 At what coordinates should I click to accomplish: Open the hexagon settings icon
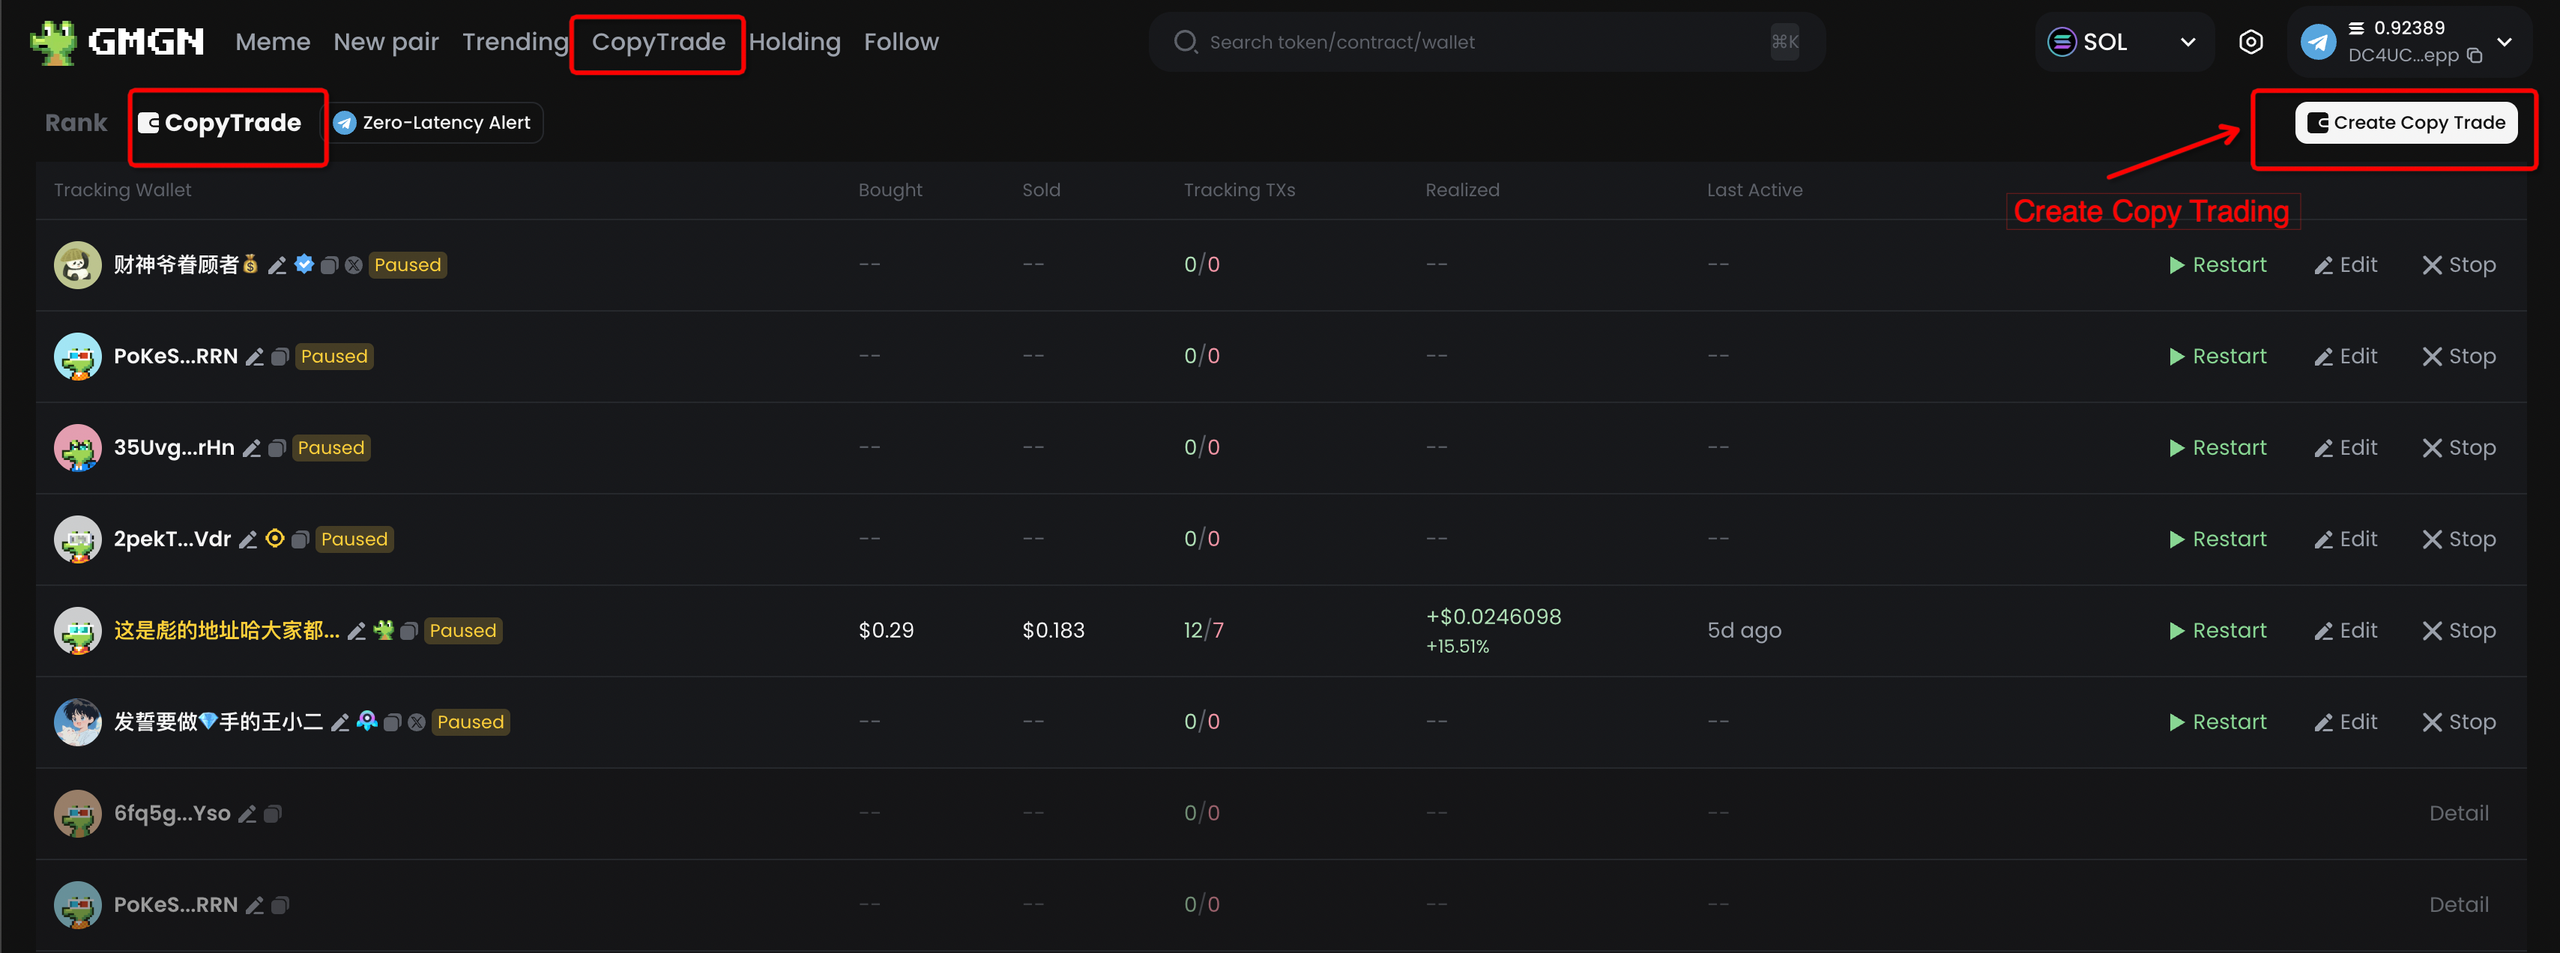pyautogui.click(x=2250, y=42)
